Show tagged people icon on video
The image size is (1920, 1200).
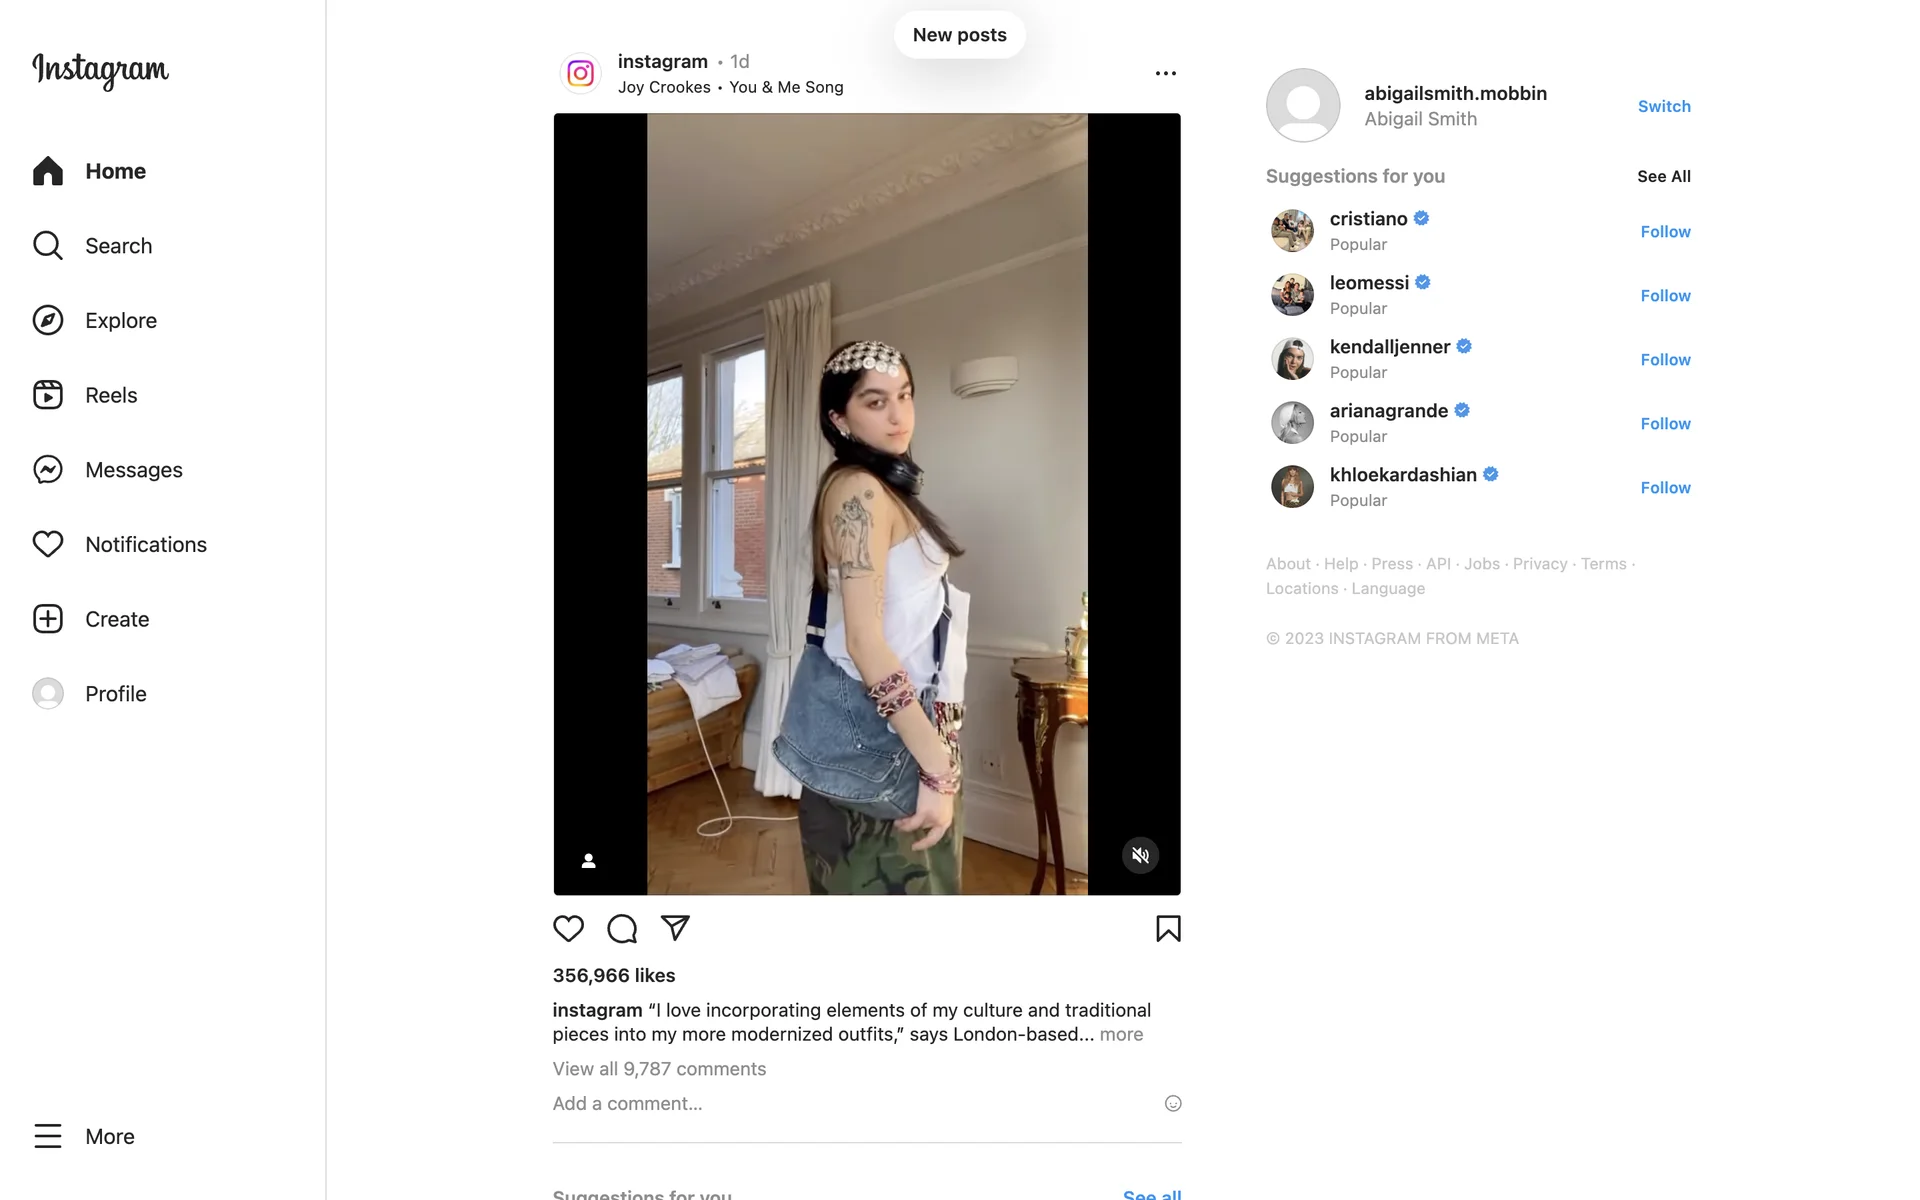[589, 860]
